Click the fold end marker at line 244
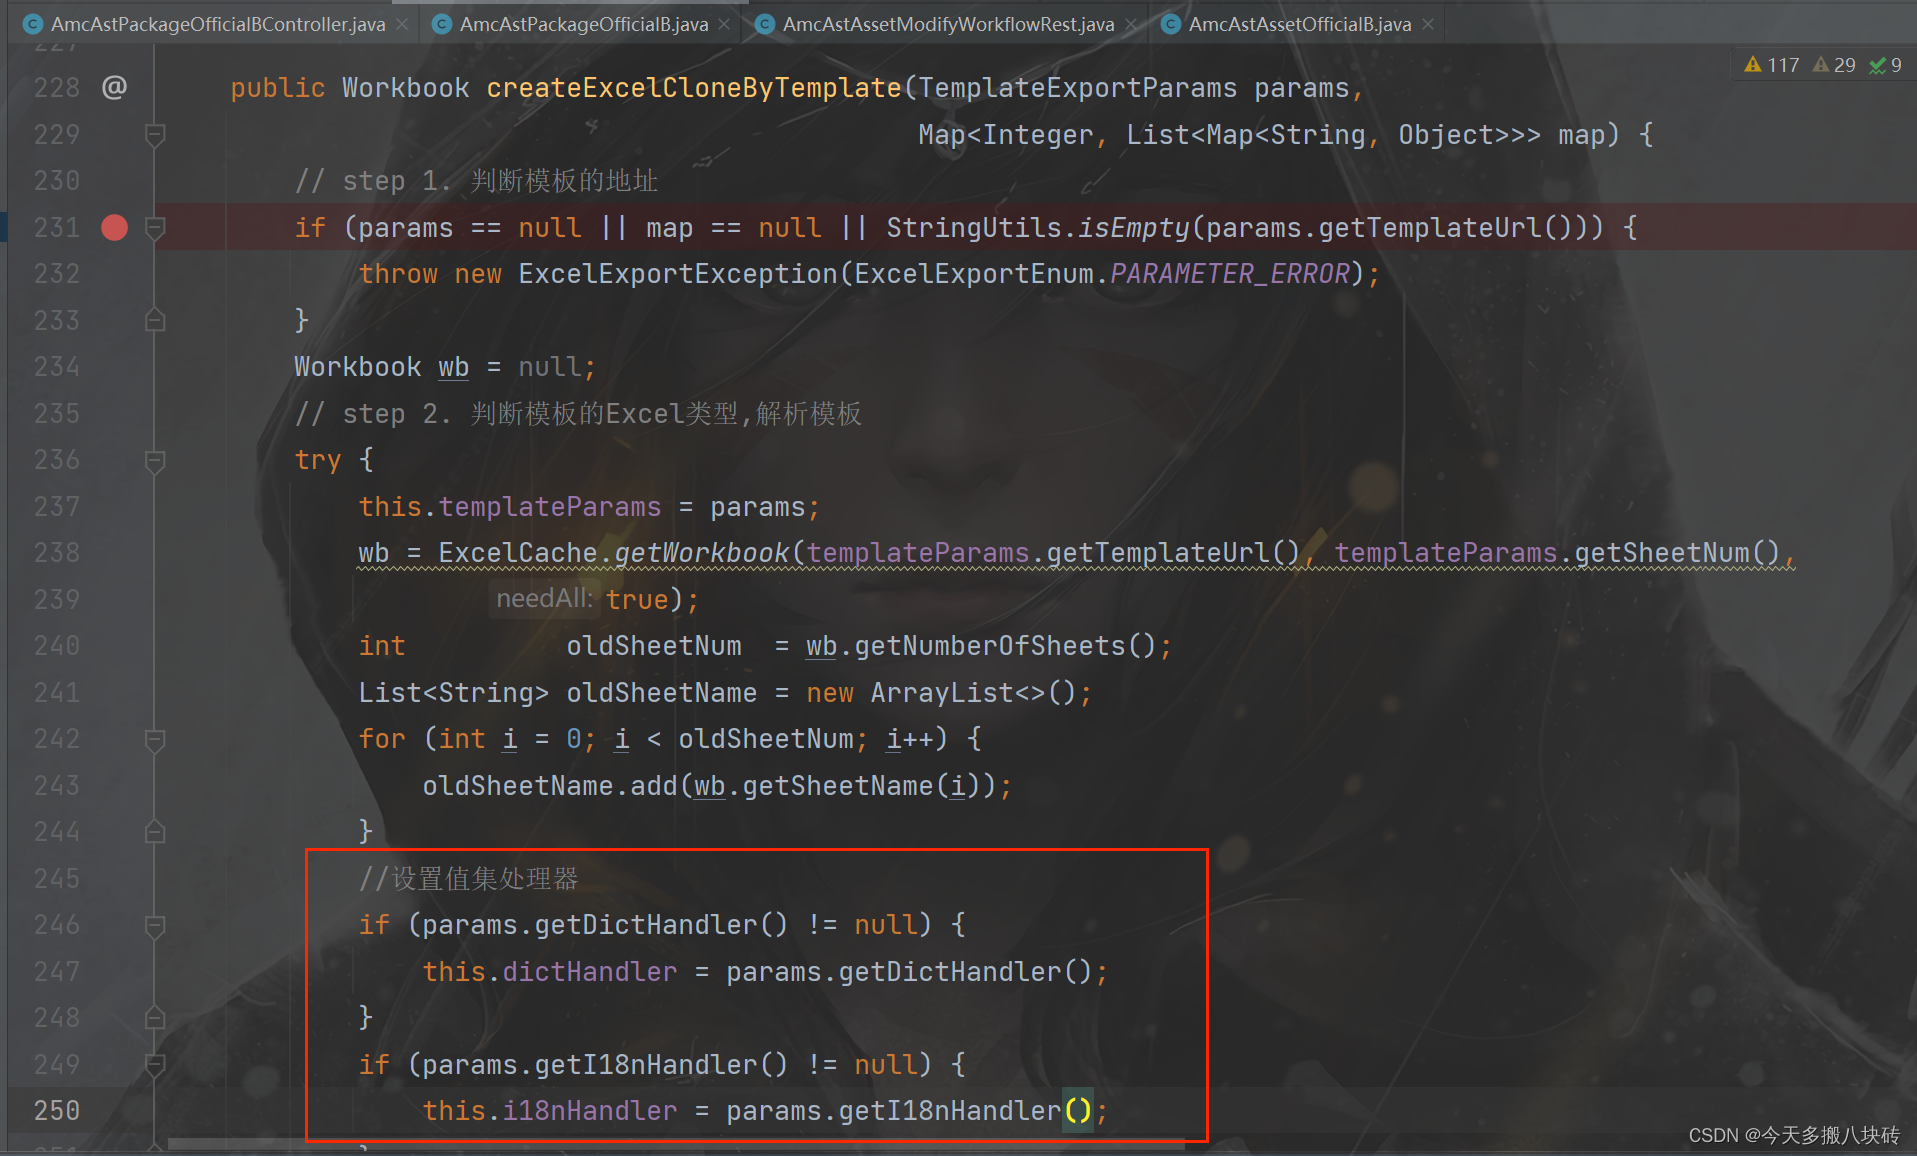 point(155,831)
